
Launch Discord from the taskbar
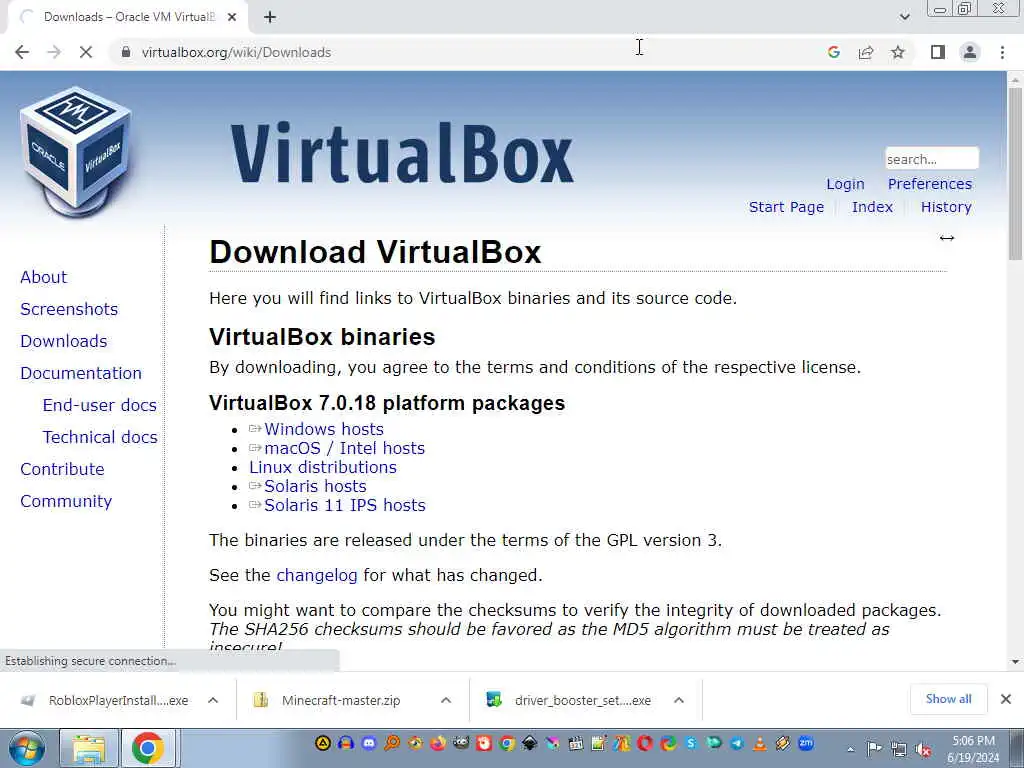tap(369, 743)
